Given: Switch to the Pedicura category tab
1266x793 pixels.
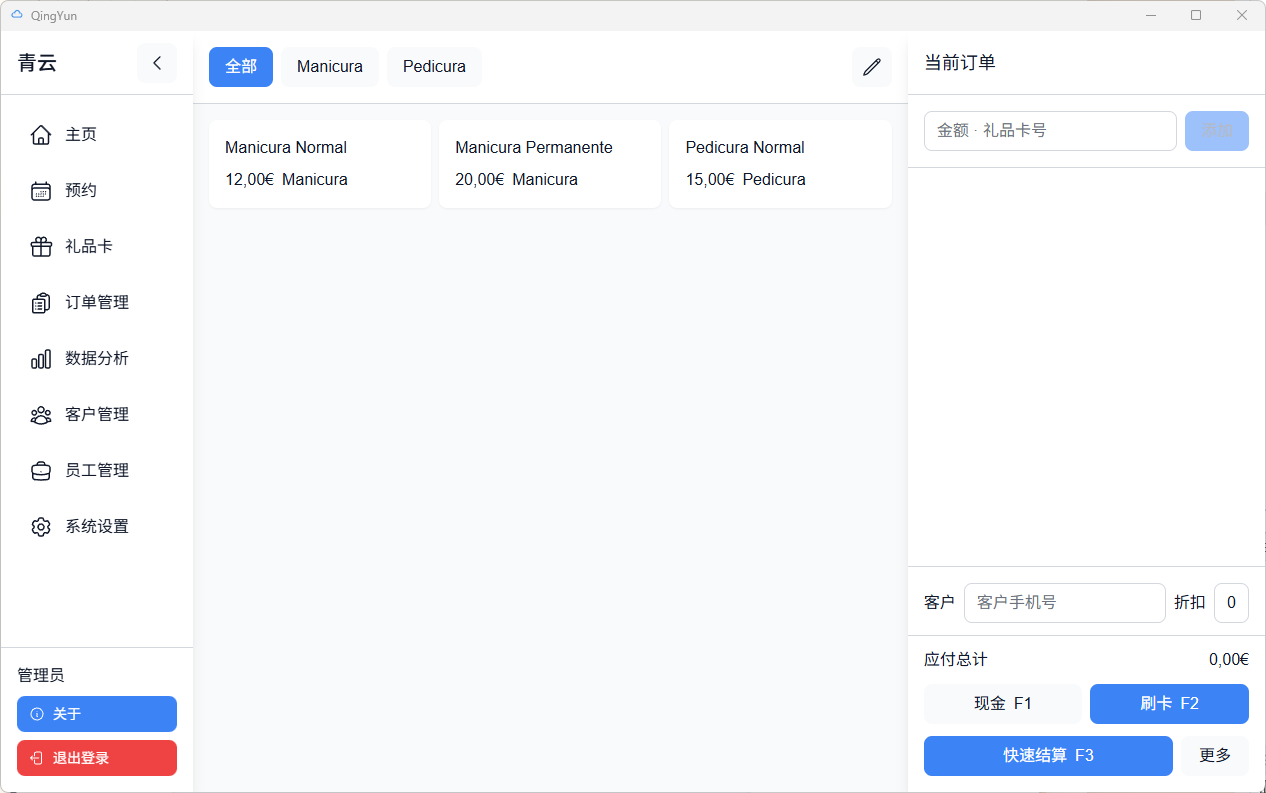Looking at the screenshot, I should 434,67.
